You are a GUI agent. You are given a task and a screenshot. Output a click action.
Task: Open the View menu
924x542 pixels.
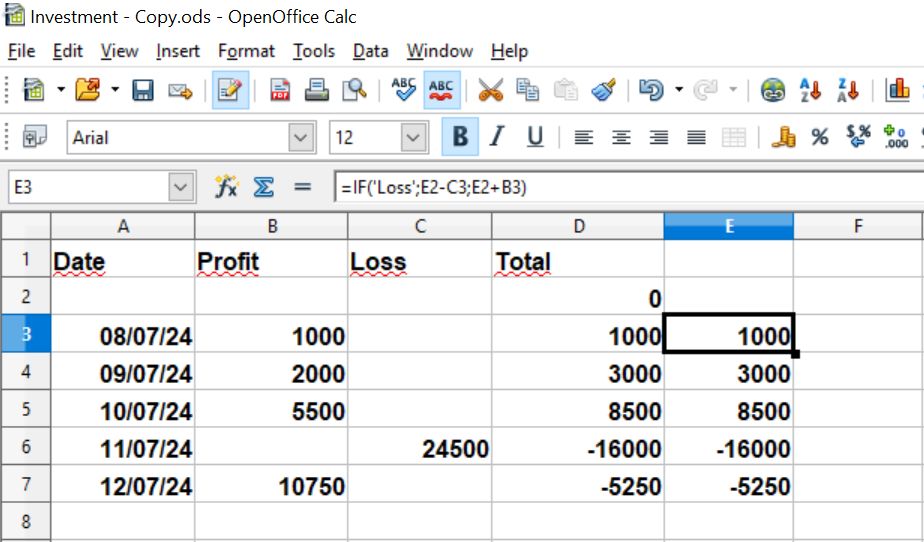[x=119, y=51]
